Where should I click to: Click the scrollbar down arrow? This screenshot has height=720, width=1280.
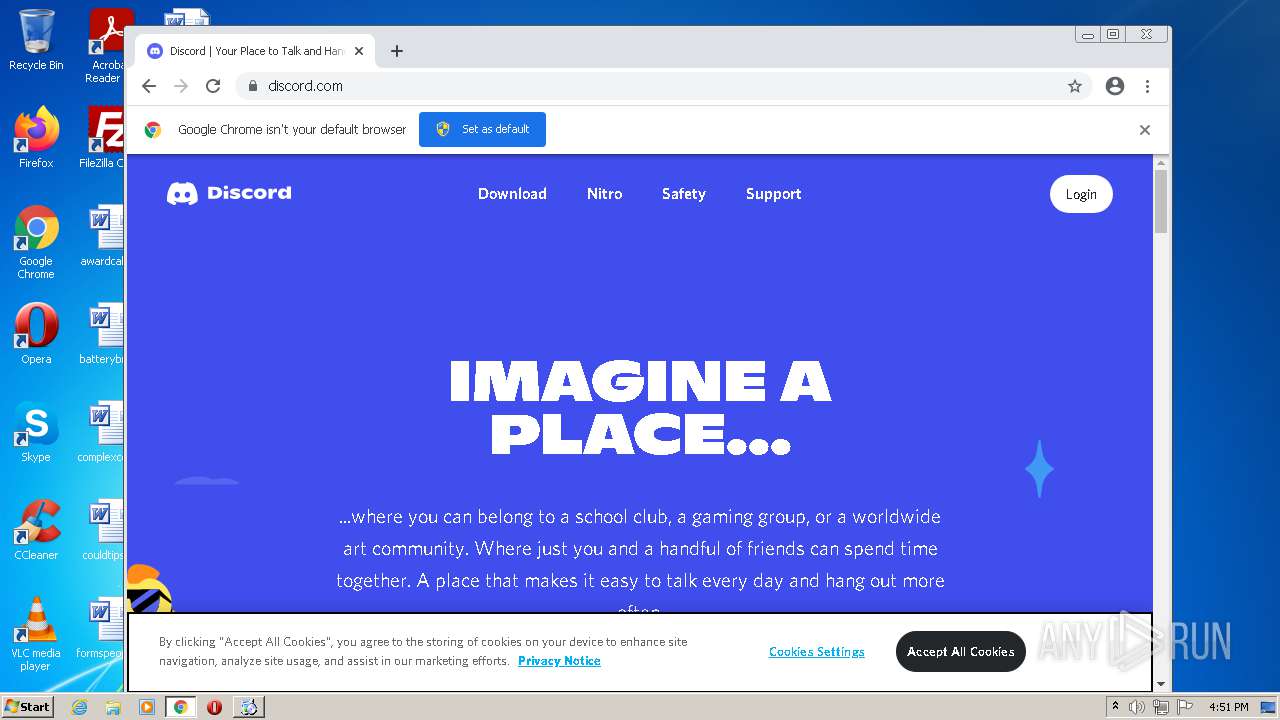pyautogui.click(x=1161, y=685)
